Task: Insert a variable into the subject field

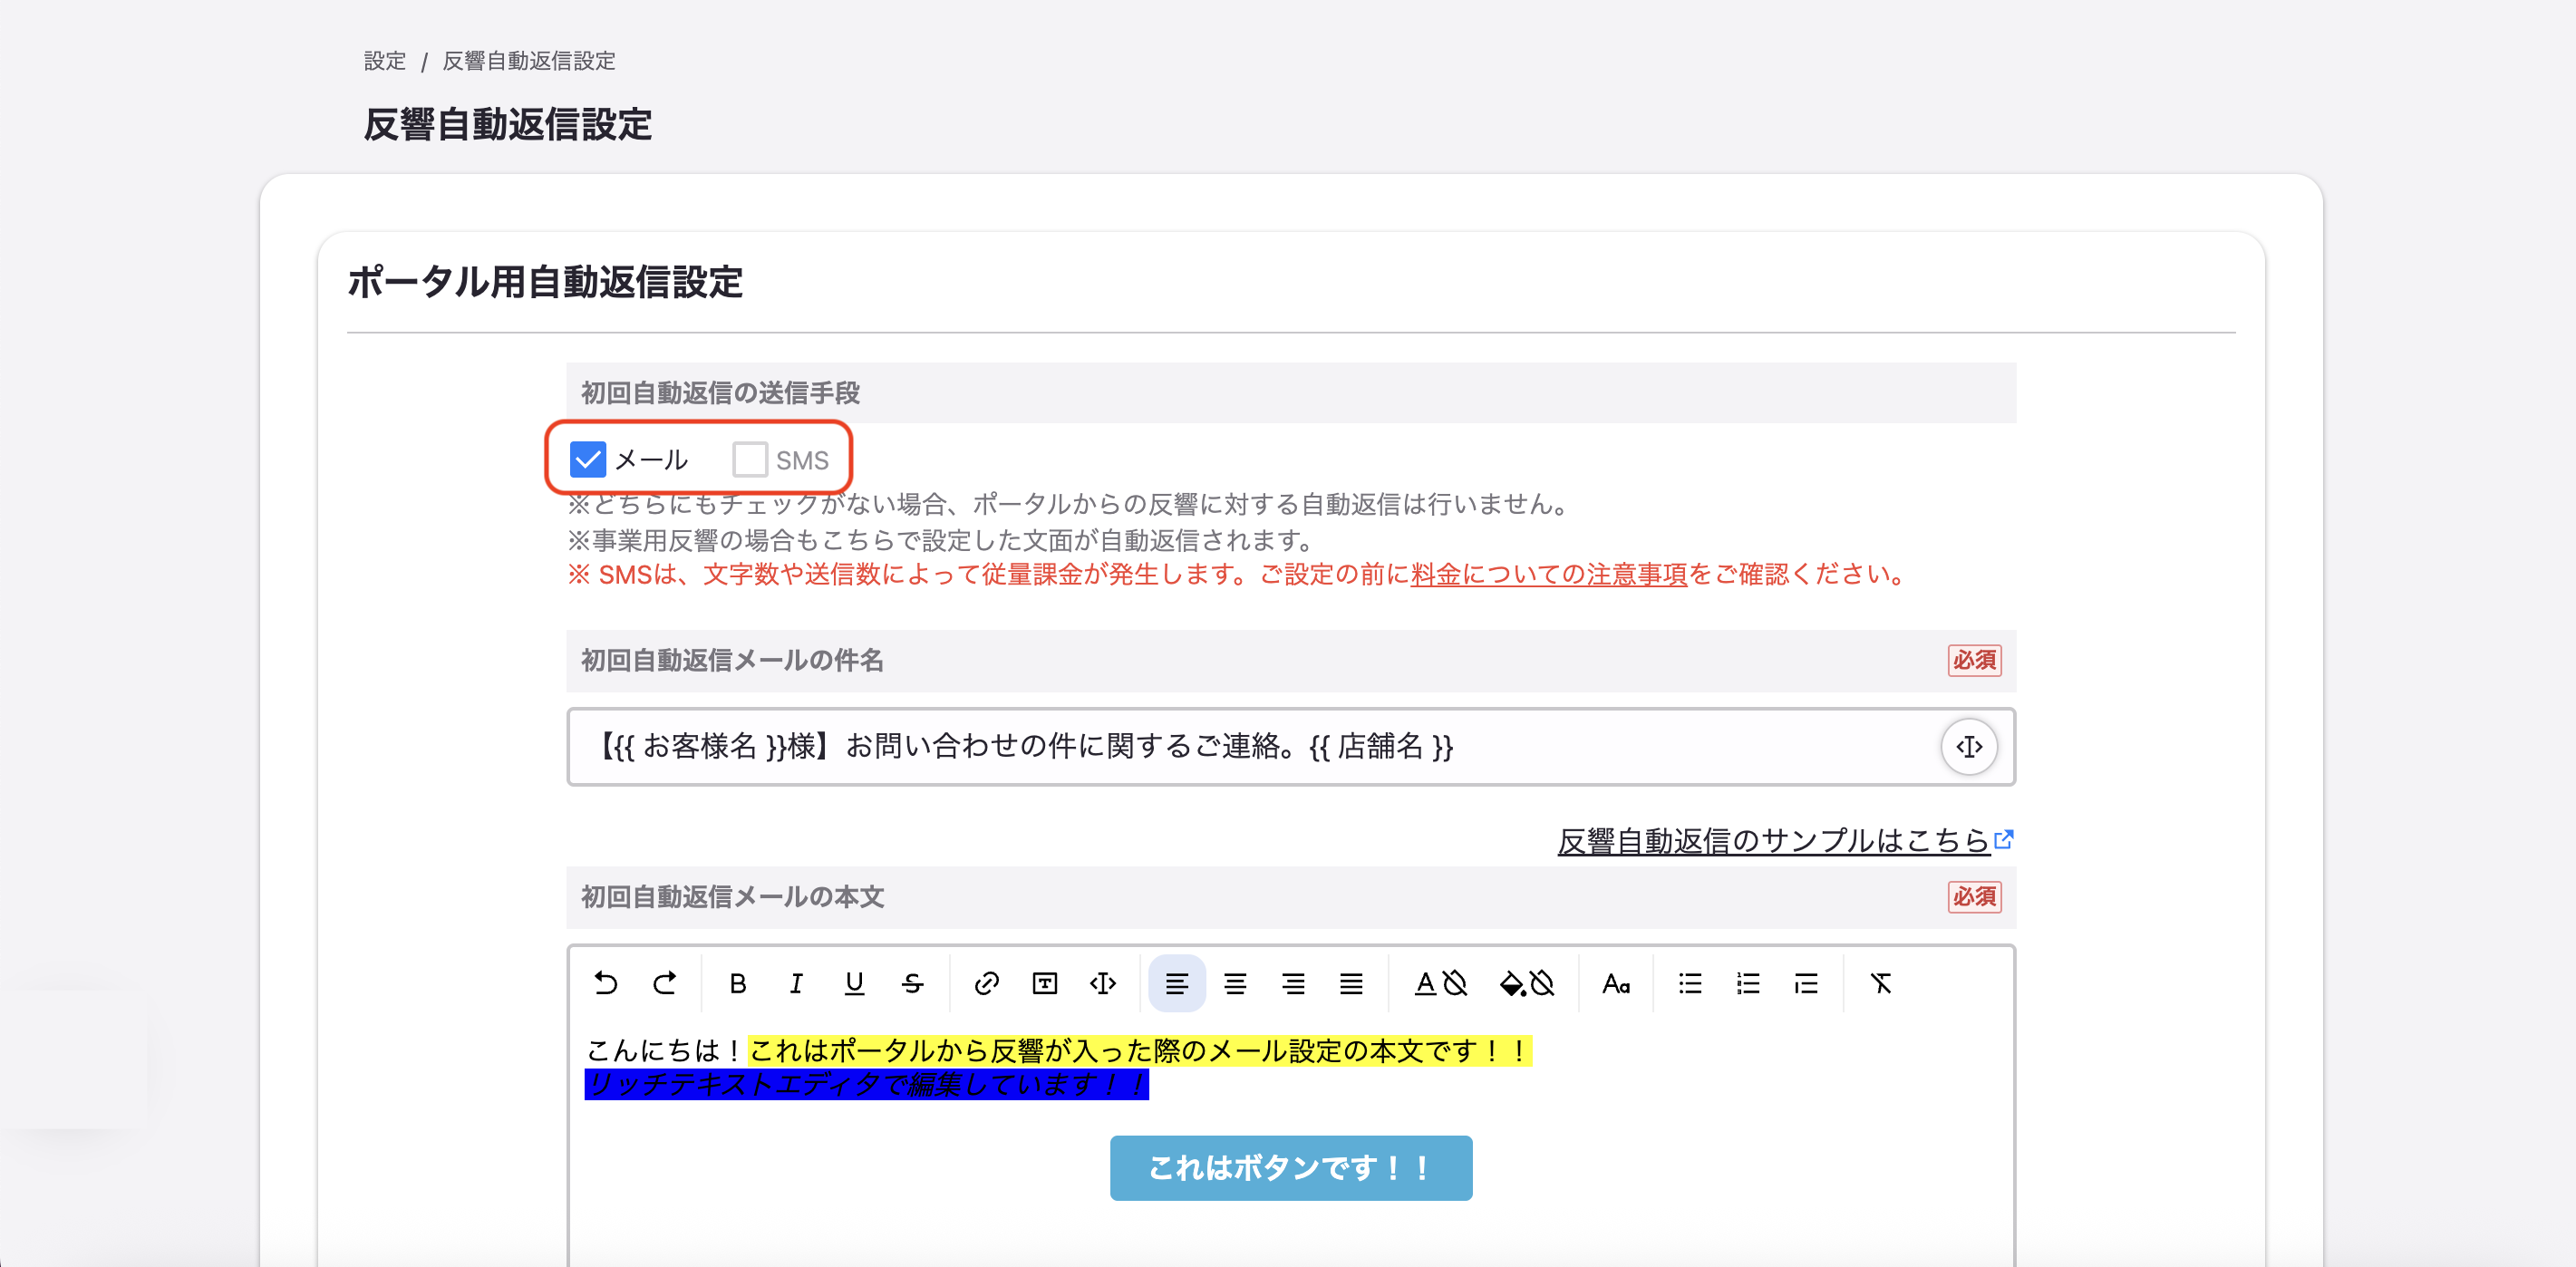Action: coord(1969,746)
